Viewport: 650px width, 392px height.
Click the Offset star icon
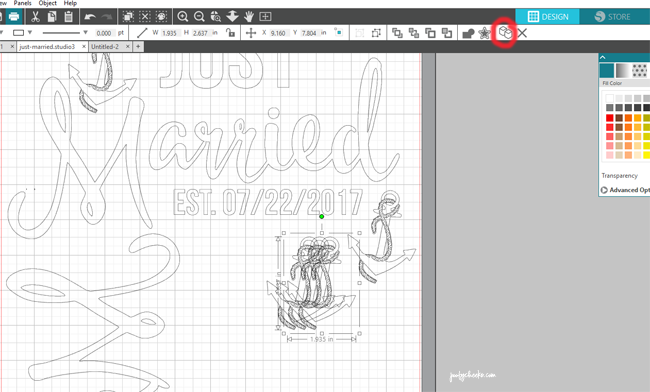tap(484, 33)
